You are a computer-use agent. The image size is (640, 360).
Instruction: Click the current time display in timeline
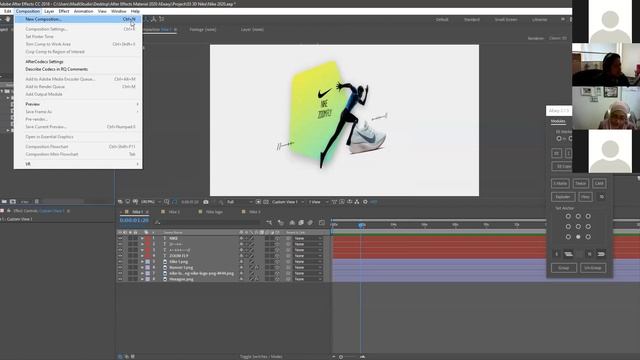pos(134,220)
